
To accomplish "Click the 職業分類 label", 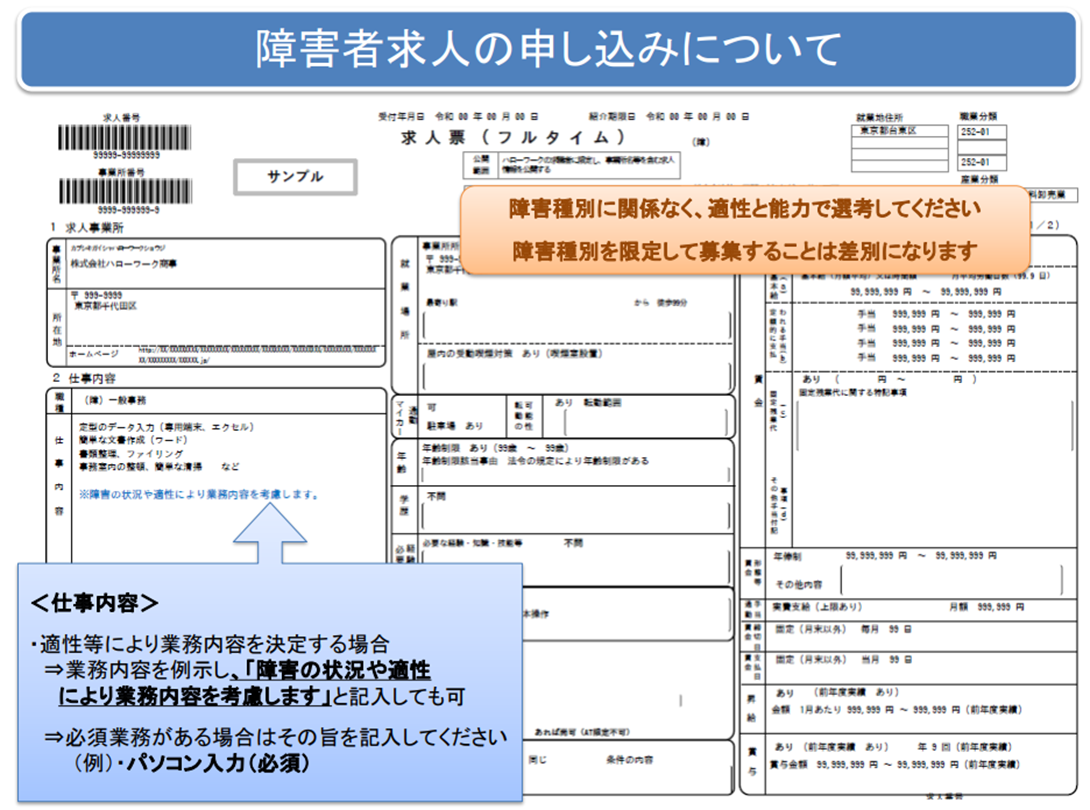I will click(x=979, y=117).
